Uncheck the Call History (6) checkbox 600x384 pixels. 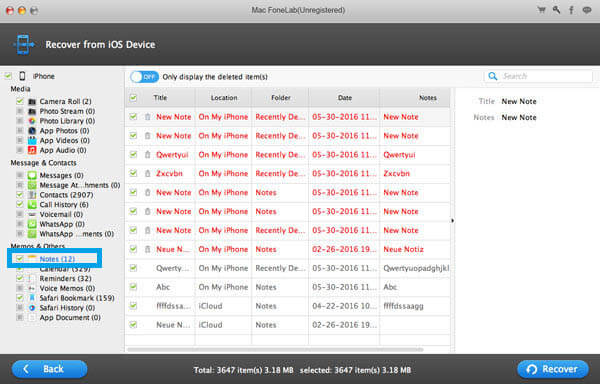tap(20, 205)
